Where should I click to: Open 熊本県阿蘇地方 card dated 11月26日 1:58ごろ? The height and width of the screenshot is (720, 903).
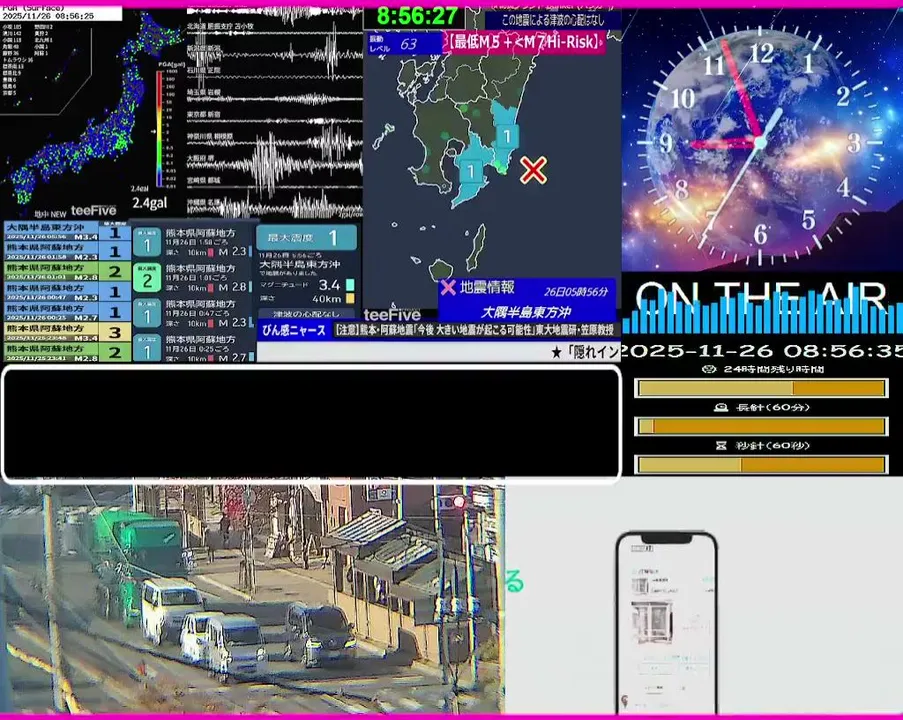coord(194,242)
